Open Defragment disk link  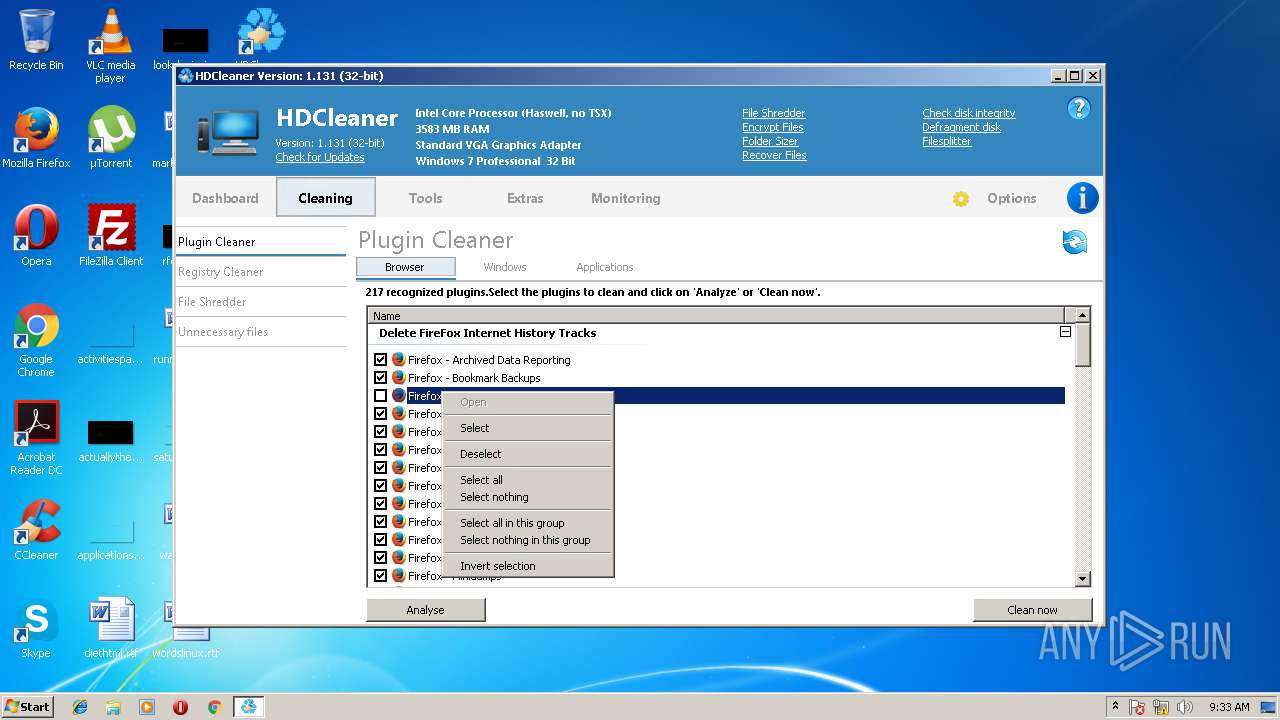coord(961,127)
